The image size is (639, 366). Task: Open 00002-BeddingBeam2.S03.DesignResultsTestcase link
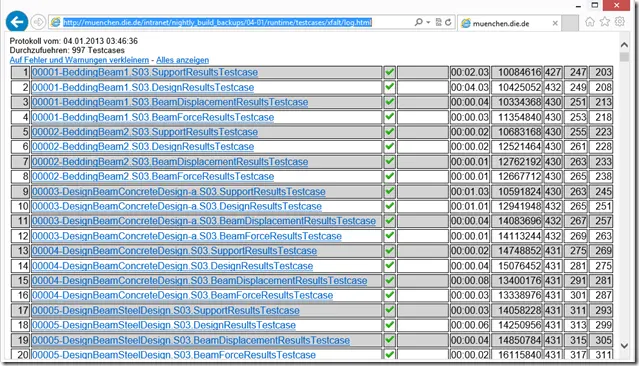point(143,146)
